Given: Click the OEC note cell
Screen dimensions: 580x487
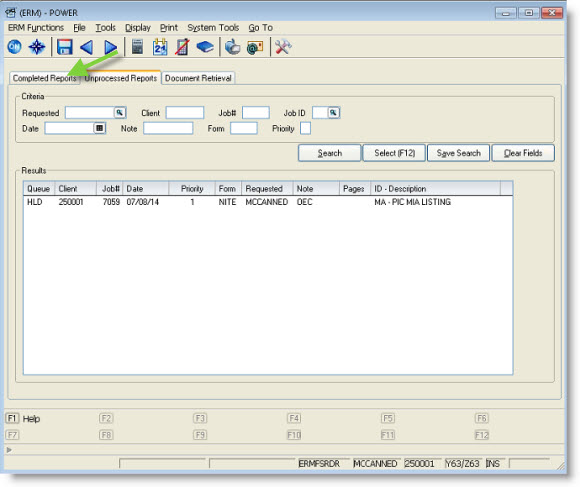Looking at the screenshot, I should point(304,202).
